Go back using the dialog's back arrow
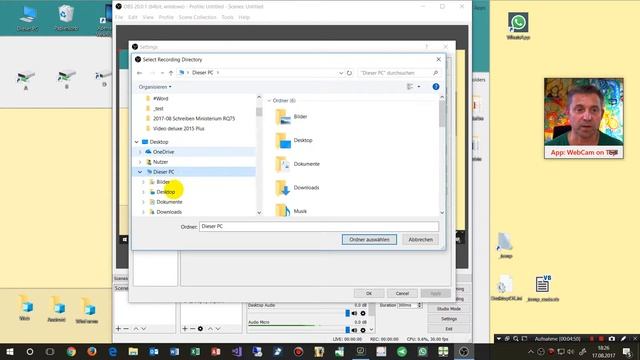The image size is (640, 360). [x=140, y=73]
